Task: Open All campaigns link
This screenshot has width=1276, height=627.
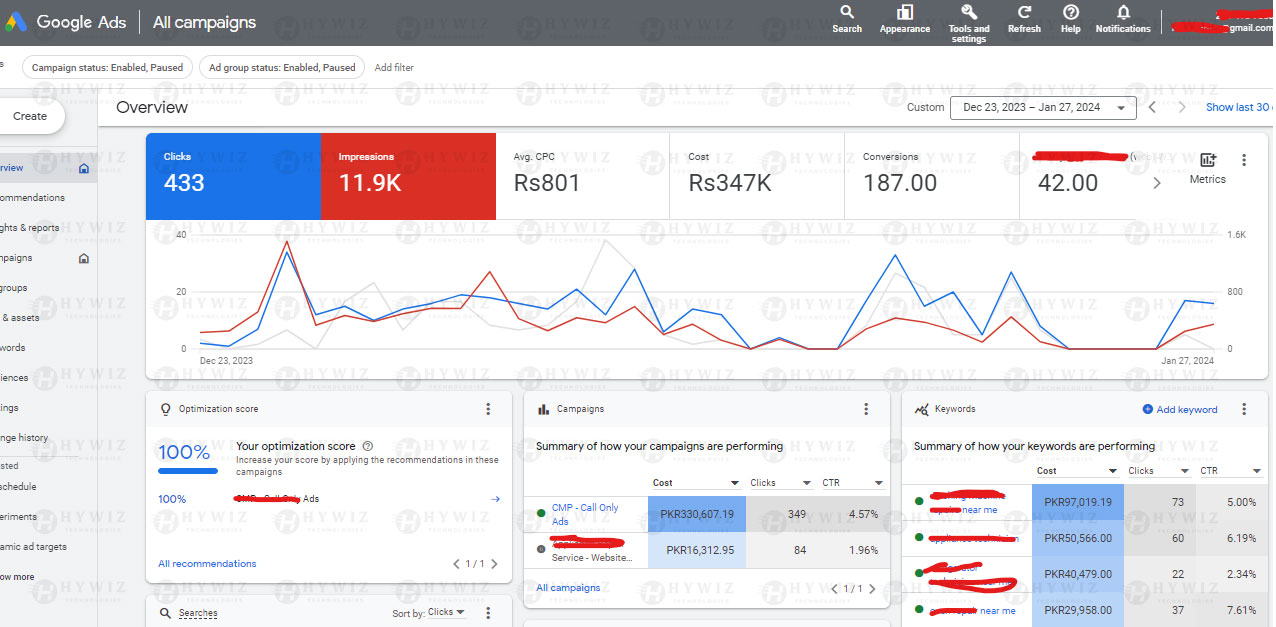Action: point(568,588)
